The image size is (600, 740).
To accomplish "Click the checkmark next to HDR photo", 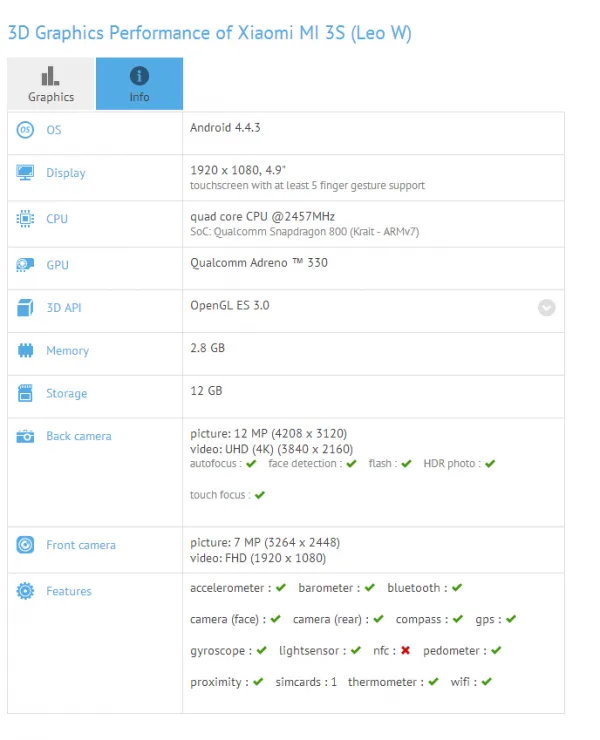I will (490, 463).
